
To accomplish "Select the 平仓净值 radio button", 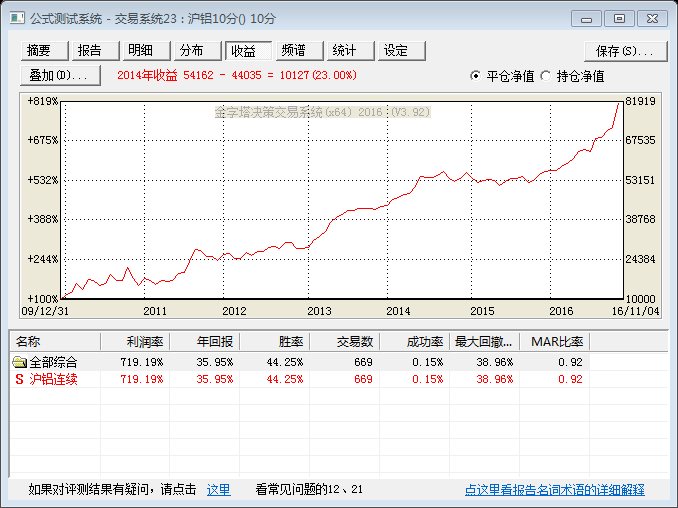I will tap(475, 76).
